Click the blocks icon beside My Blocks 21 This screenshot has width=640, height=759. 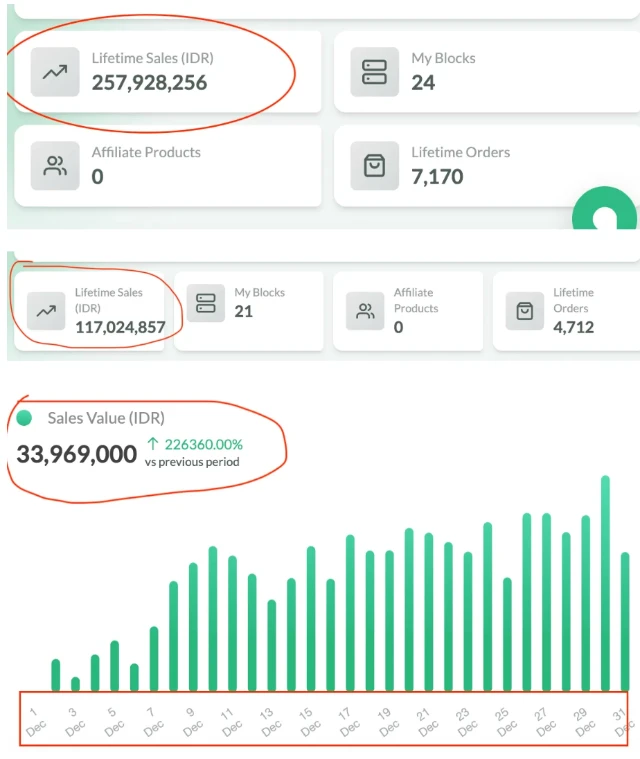[x=206, y=303]
